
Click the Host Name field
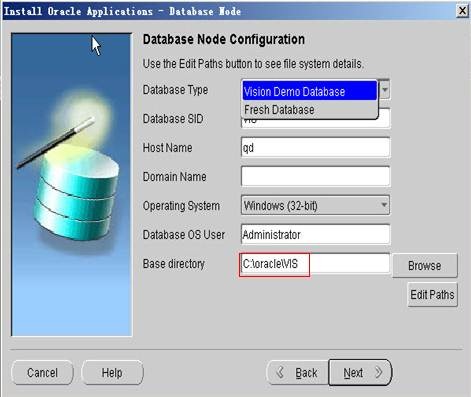[315, 147]
